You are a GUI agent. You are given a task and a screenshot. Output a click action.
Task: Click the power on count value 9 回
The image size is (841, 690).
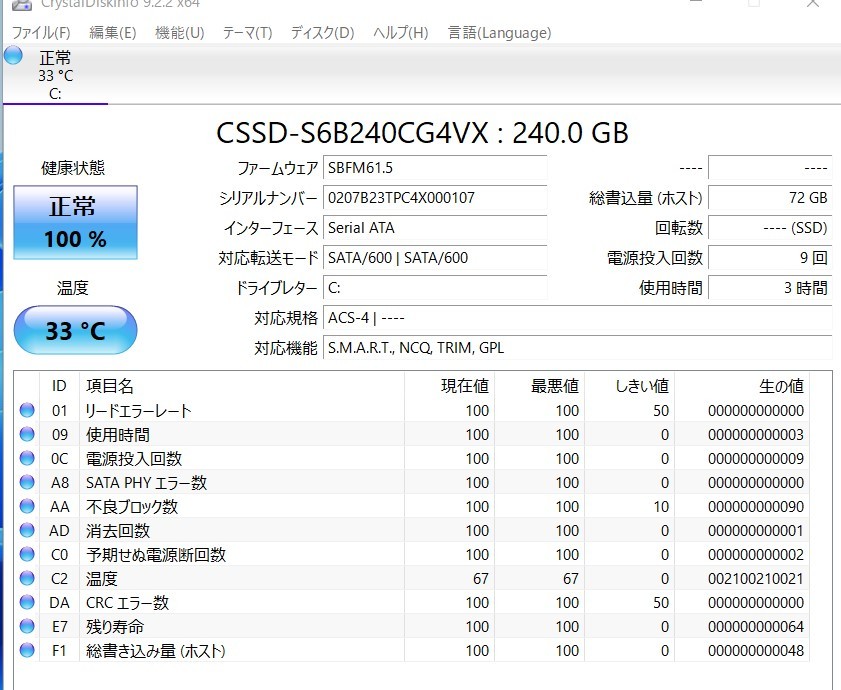[x=770, y=258]
